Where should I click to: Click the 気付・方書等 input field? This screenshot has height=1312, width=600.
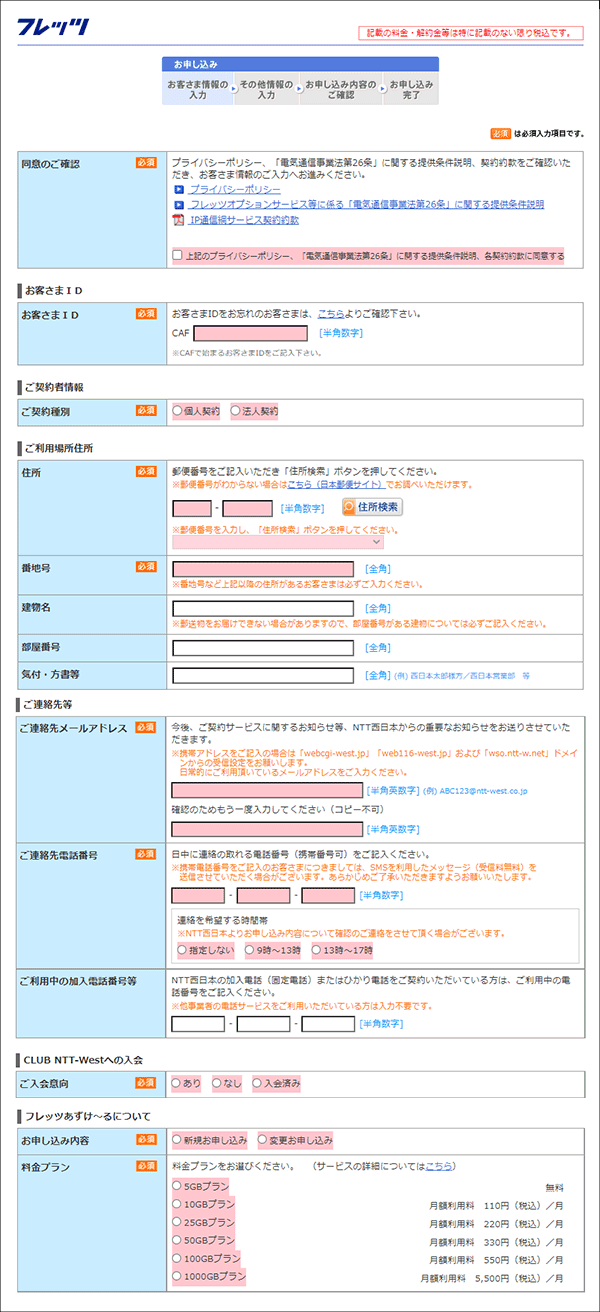(x=263, y=676)
